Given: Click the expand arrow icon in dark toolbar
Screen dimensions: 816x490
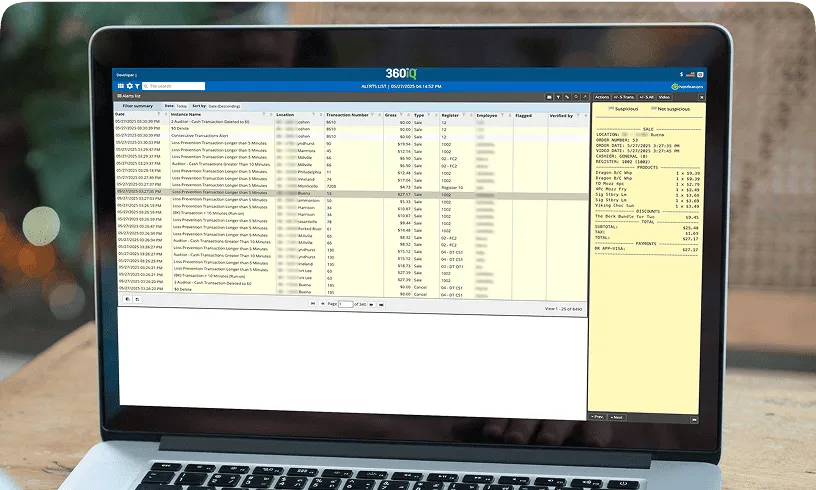Looking at the screenshot, I should 584,97.
